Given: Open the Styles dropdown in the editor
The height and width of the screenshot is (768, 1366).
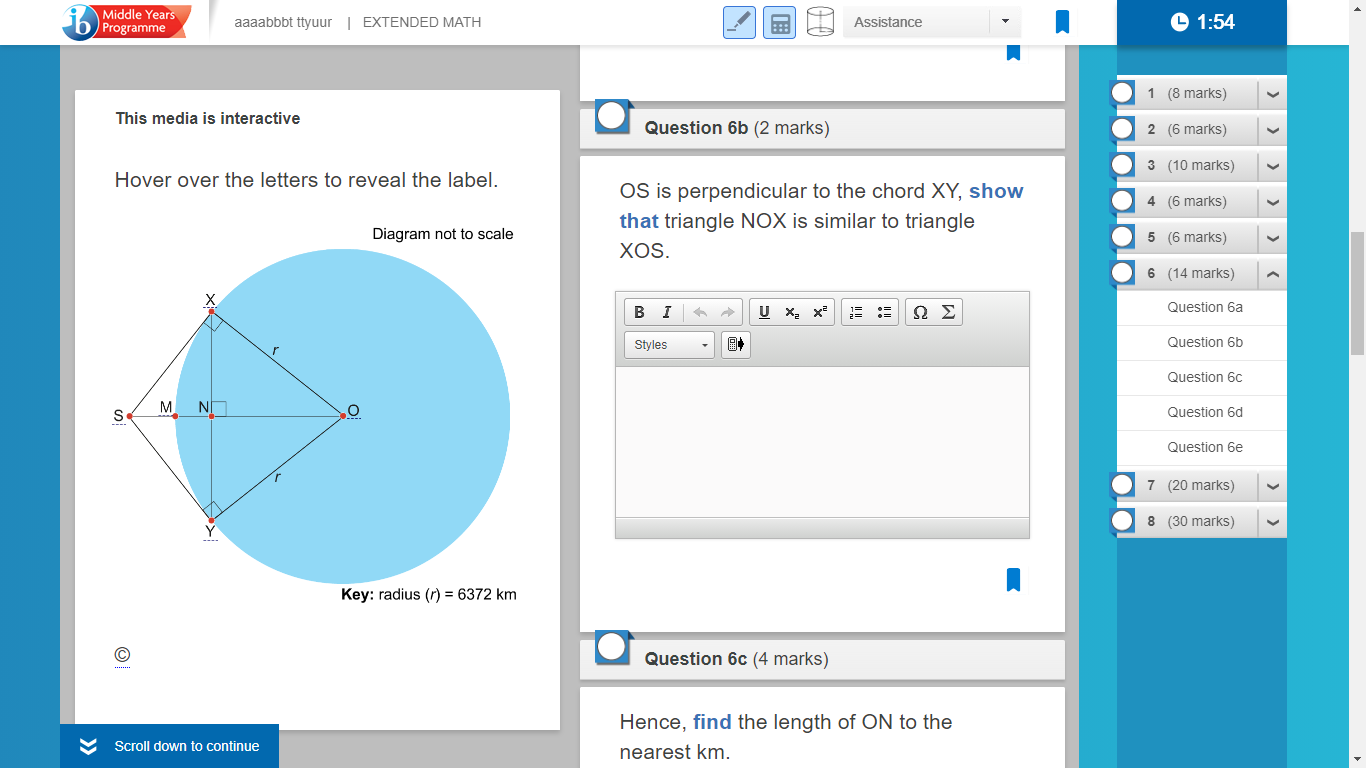Looking at the screenshot, I should point(670,345).
